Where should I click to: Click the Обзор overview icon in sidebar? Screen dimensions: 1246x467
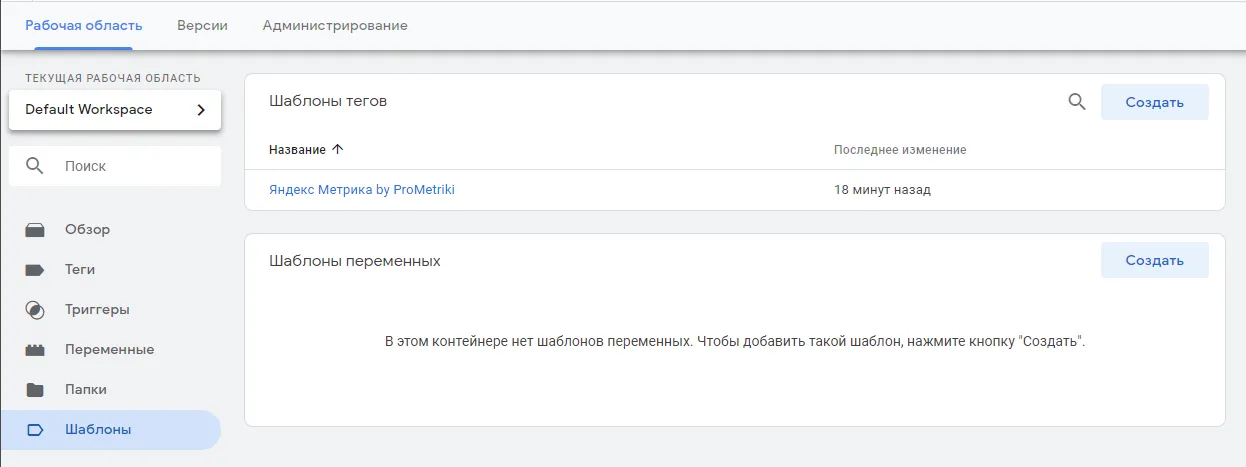pyautogui.click(x=35, y=230)
